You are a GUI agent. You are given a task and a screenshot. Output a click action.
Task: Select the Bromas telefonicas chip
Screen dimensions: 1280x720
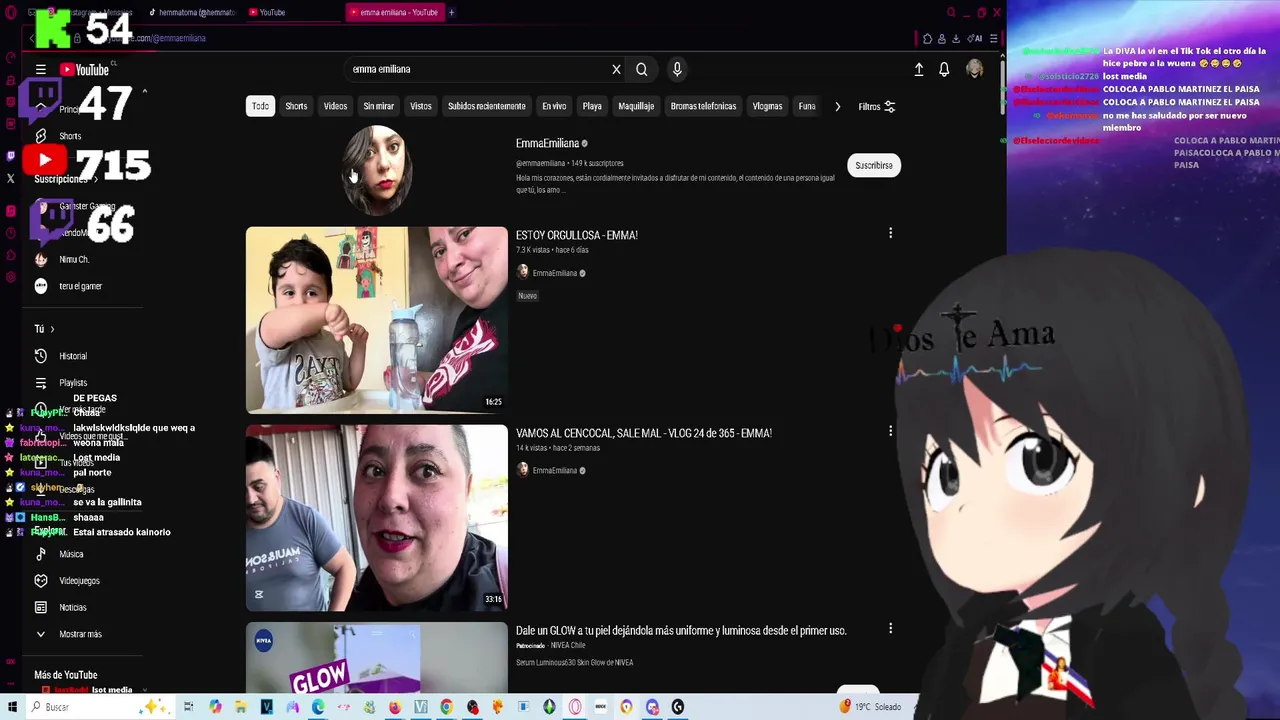[703, 106]
